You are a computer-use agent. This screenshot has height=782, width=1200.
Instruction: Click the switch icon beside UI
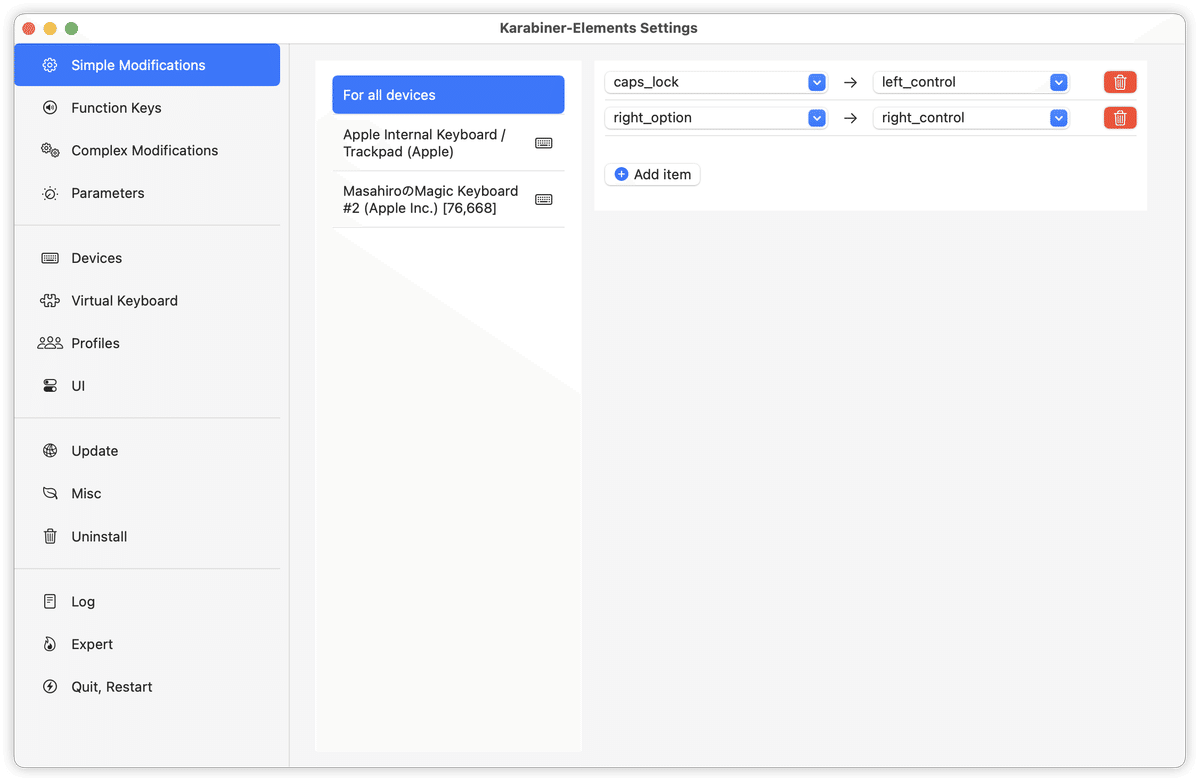point(50,386)
